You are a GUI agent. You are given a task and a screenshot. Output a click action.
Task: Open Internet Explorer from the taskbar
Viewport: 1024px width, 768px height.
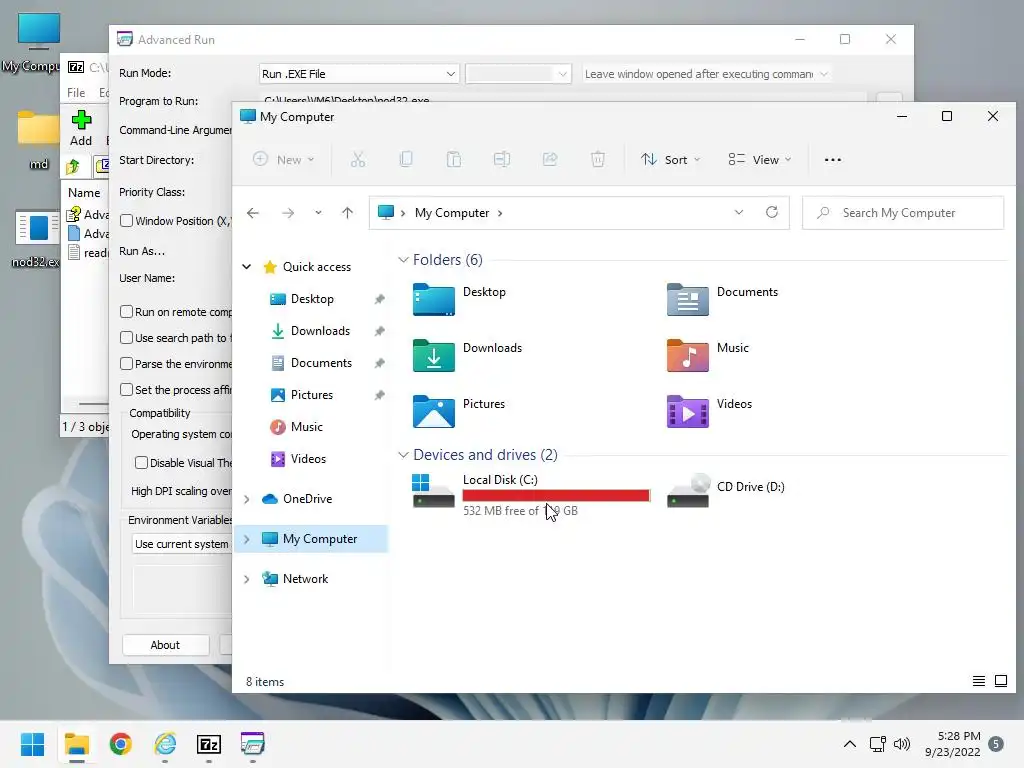pyautogui.click(x=165, y=744)
